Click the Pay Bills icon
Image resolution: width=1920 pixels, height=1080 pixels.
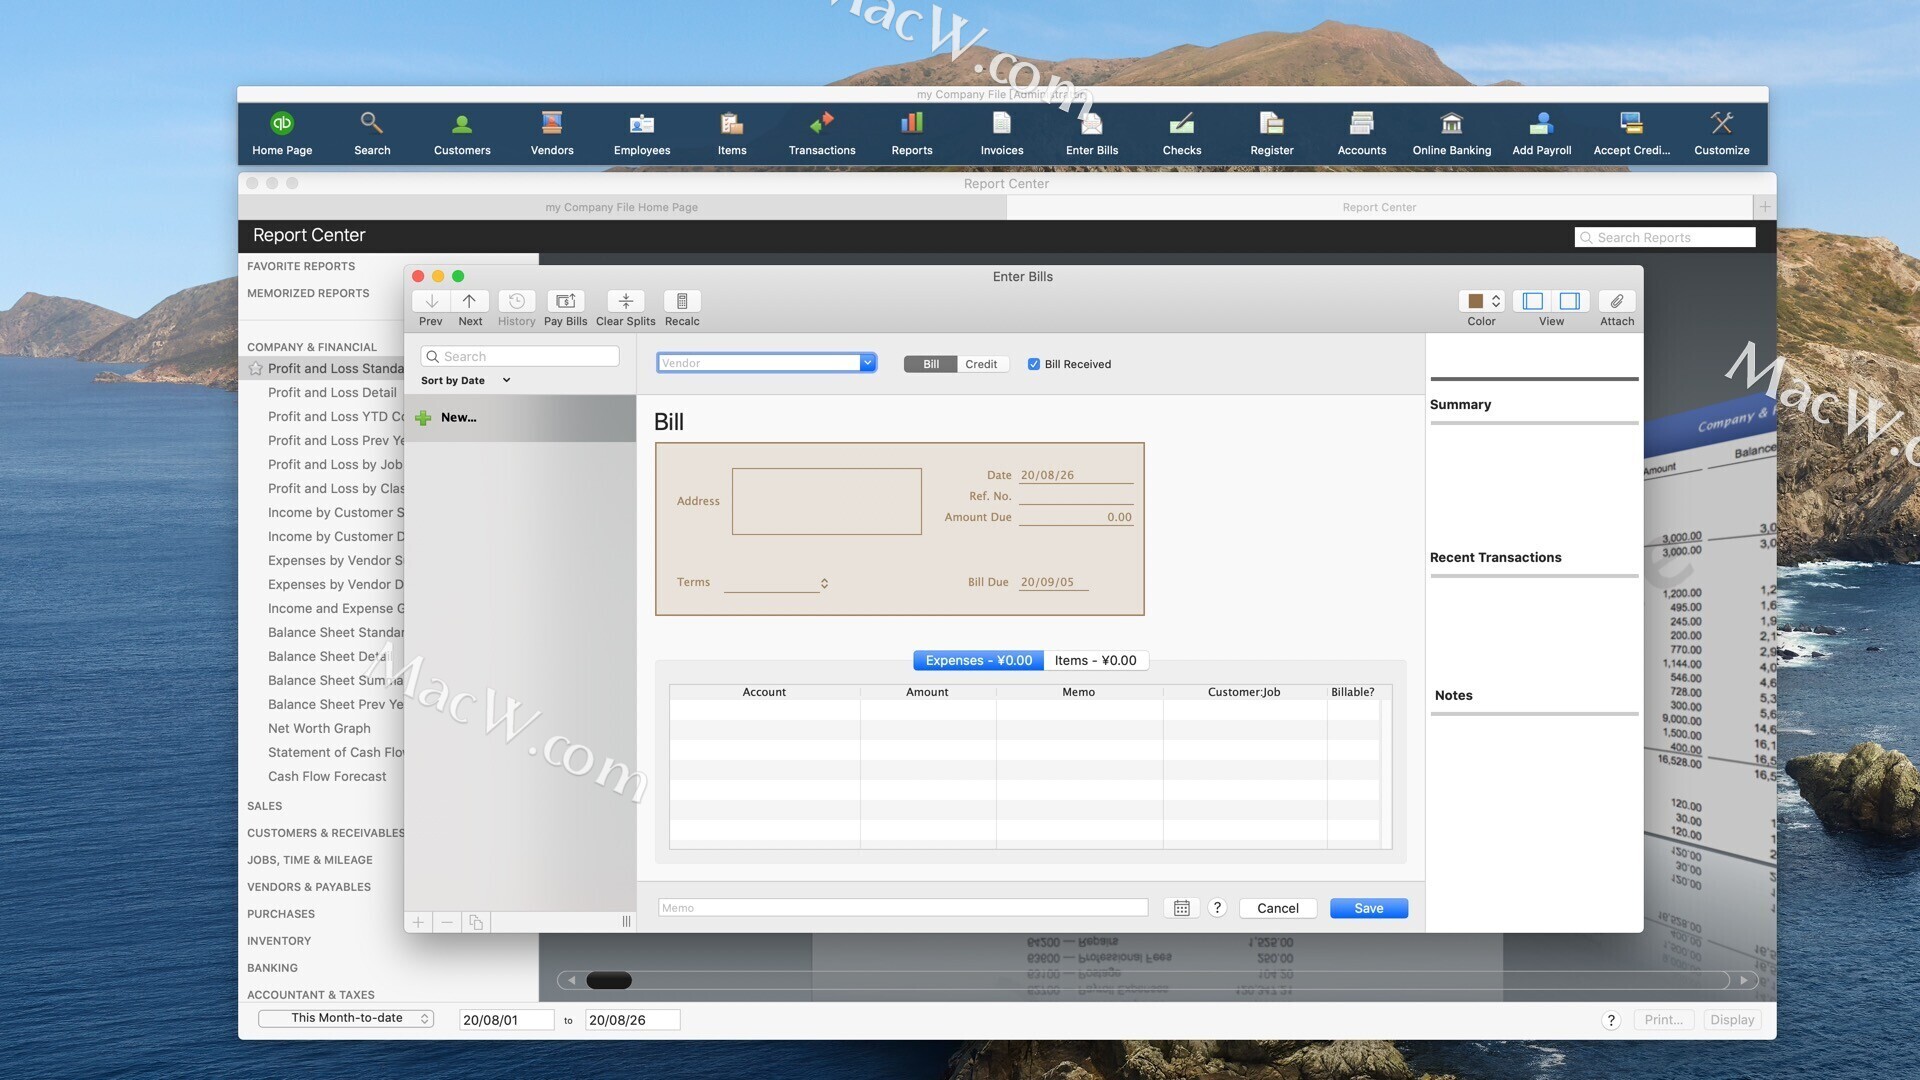[x=566, y=302]
